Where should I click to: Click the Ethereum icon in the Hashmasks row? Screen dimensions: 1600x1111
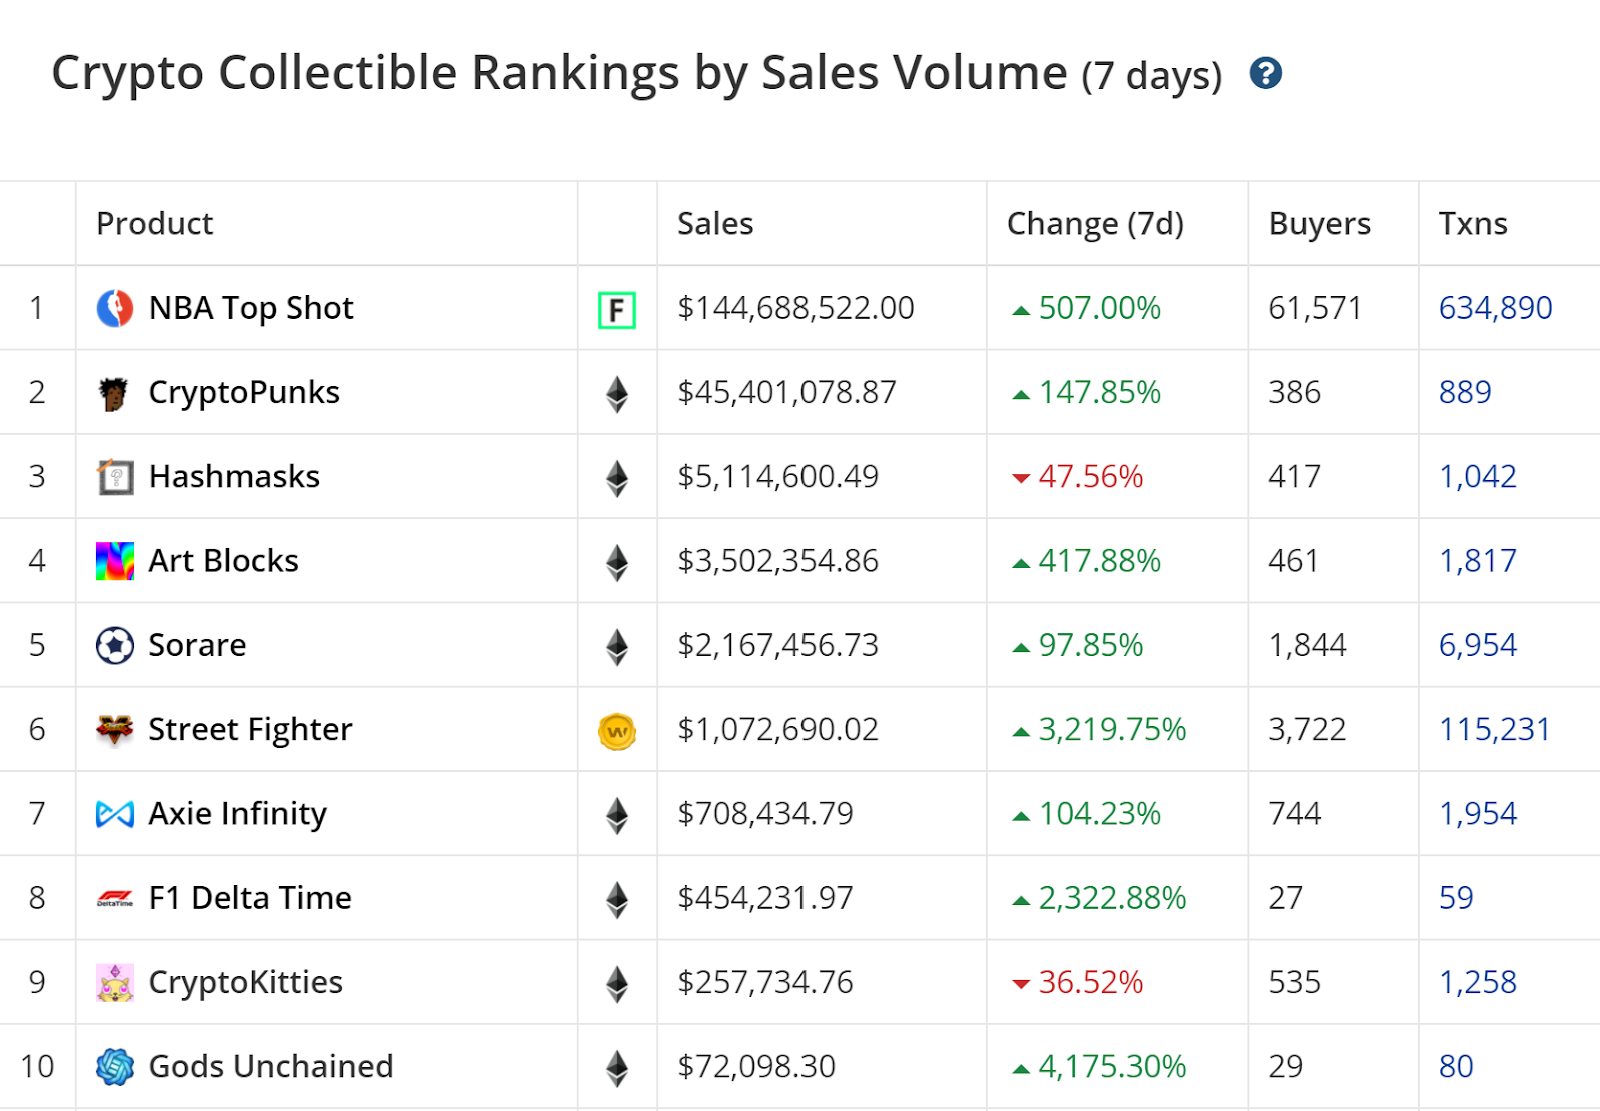(617, 478)
